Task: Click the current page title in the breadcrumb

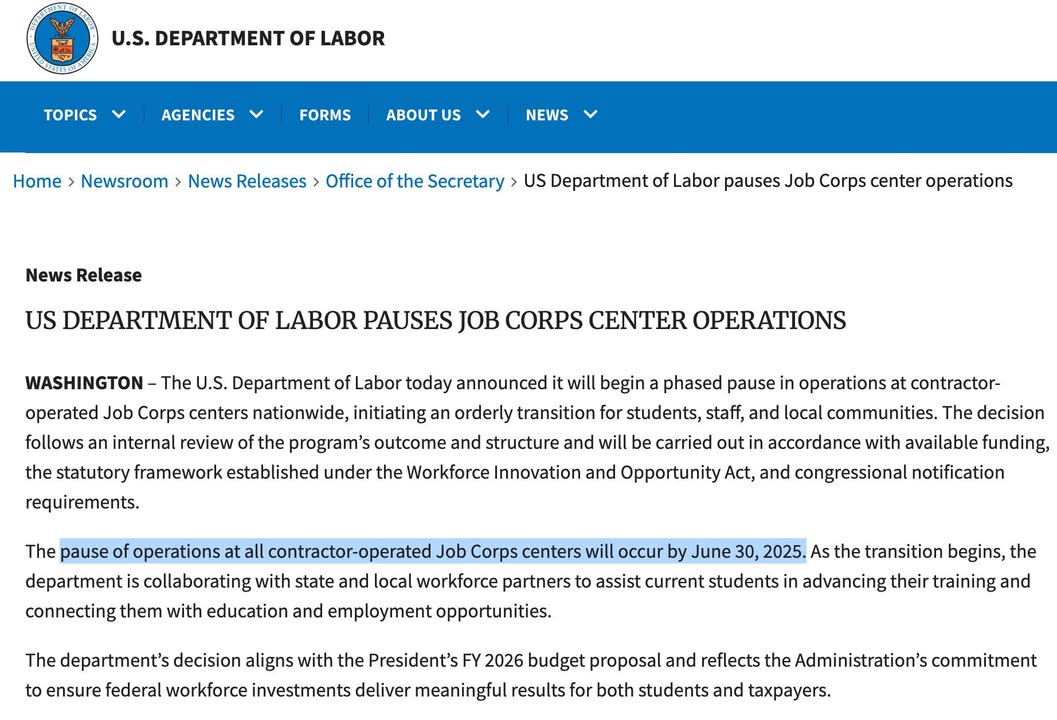Action: pos(768,181)
